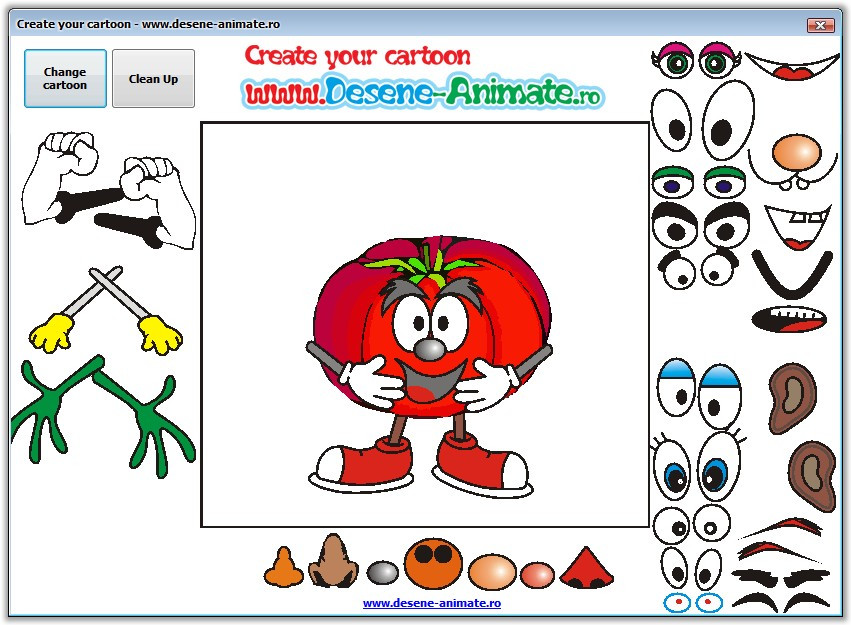The image size is (851, 625).
Task: Pick the tan realistic human nose
Action: [333, 561]
